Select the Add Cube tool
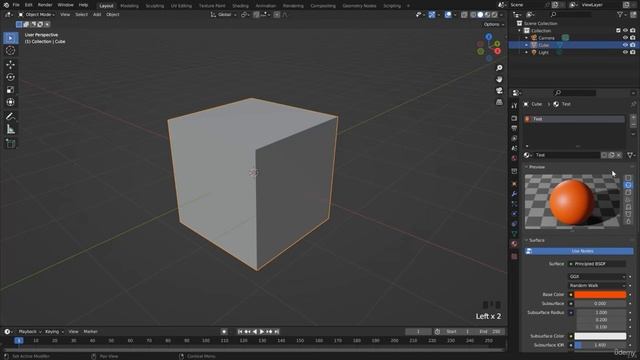Screen dimensions: 640x360 (x=11, y=144)
